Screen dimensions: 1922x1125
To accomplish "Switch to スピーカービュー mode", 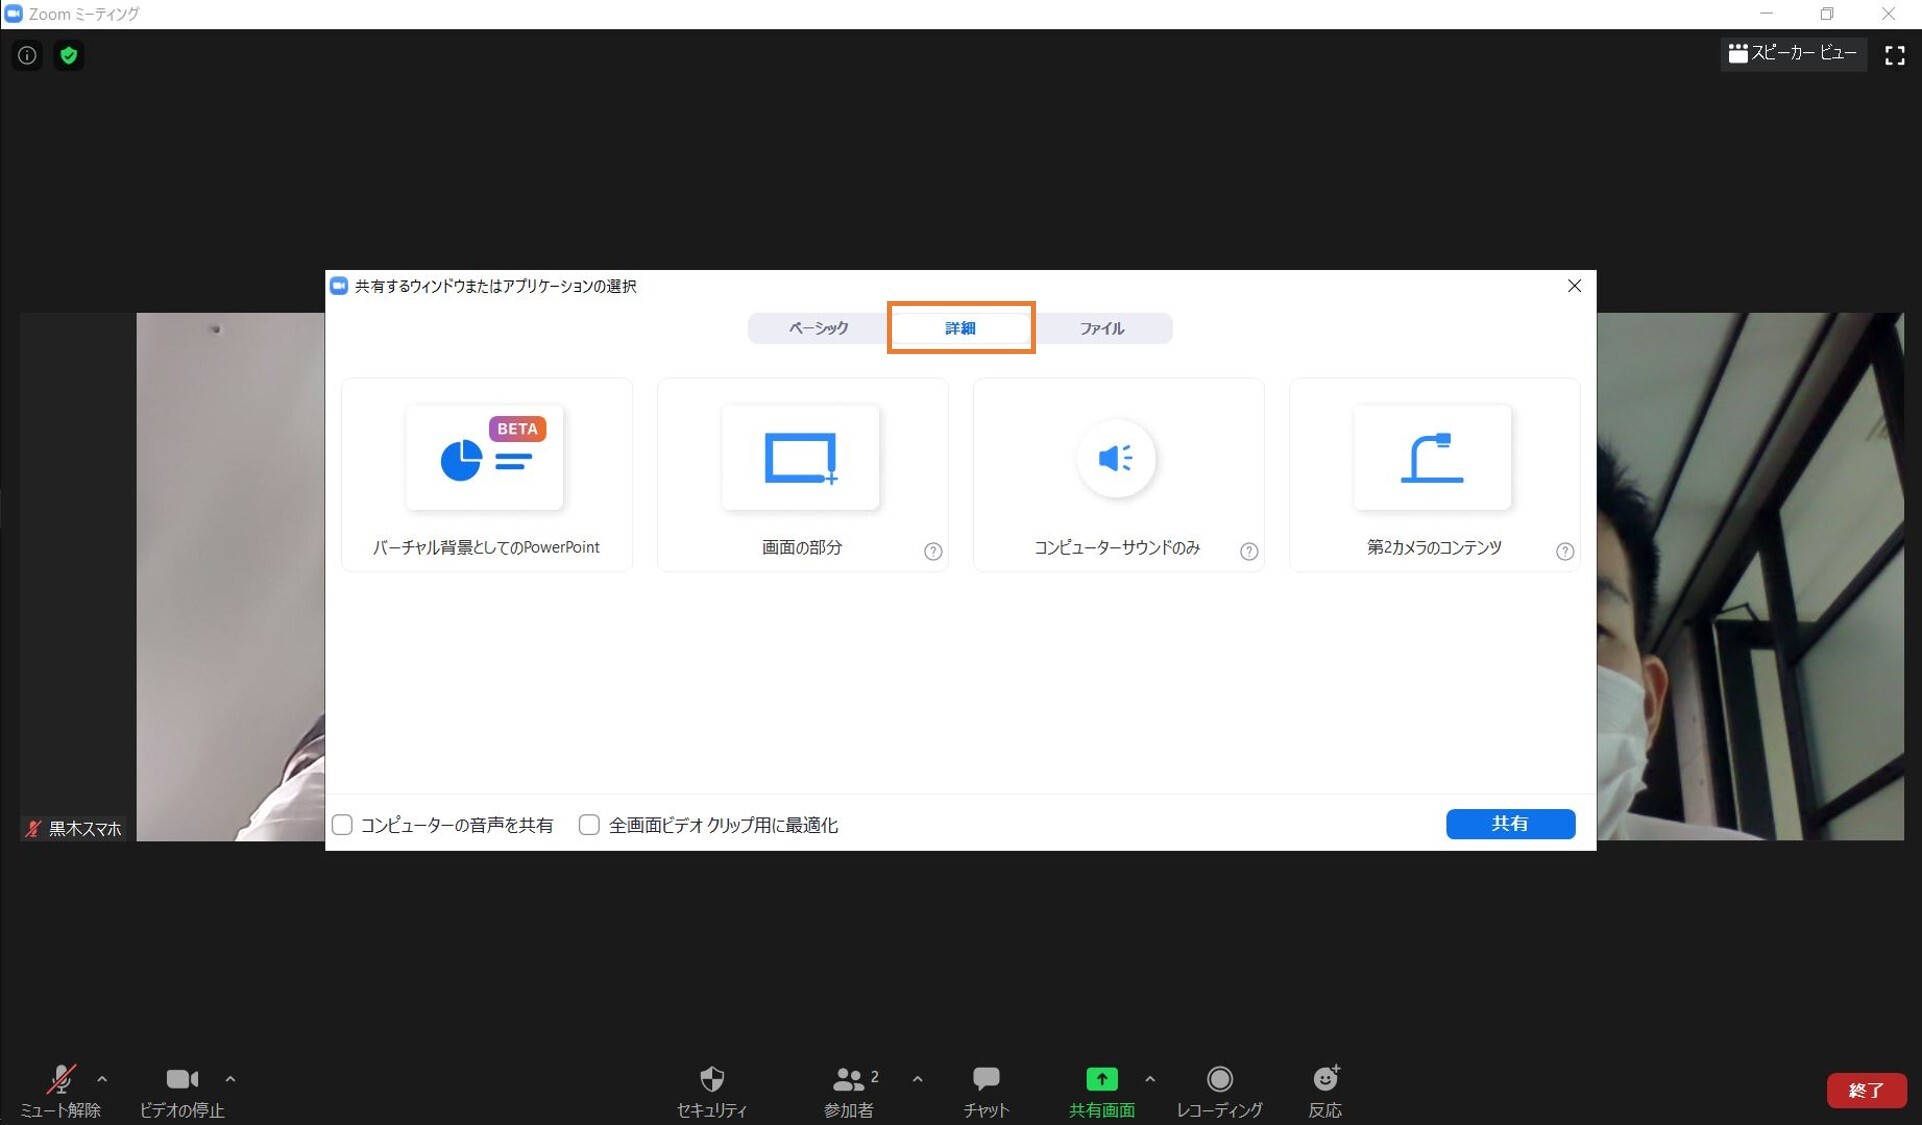I will pyautogui.click(x=1793, y=54).
